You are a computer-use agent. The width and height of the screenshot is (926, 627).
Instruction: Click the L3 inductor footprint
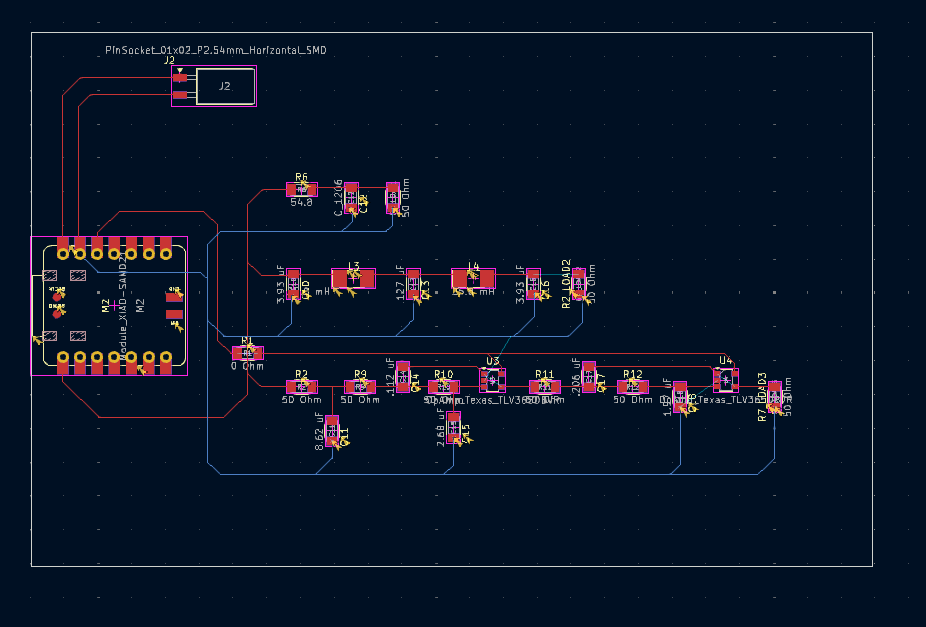pyautogui.click(x=353, y=278)
